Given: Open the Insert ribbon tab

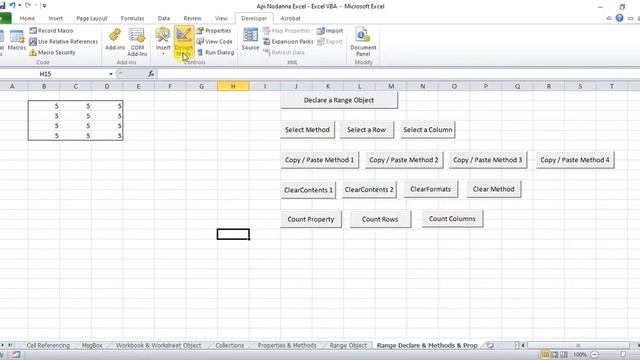Looking at the screenshot, I should tap(56, 18).
